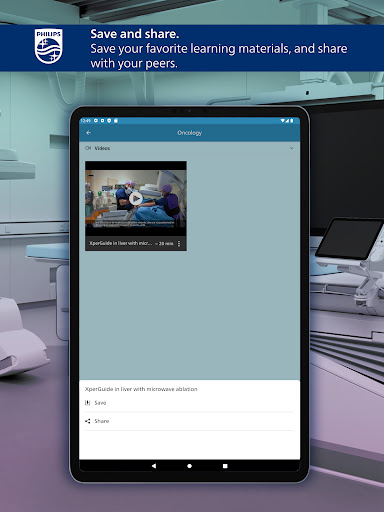Screen dimensions: 384x512
Task: Click the Videos section header label
Action: click(x=102, y=148)
